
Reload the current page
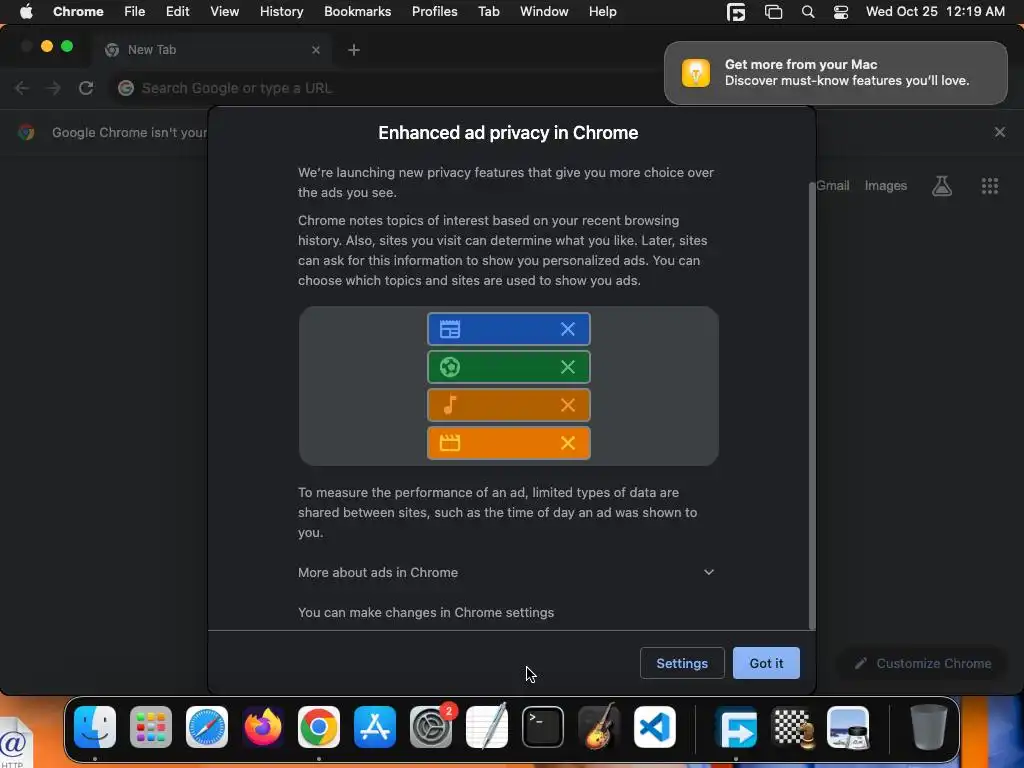click(x=86, y=88)
